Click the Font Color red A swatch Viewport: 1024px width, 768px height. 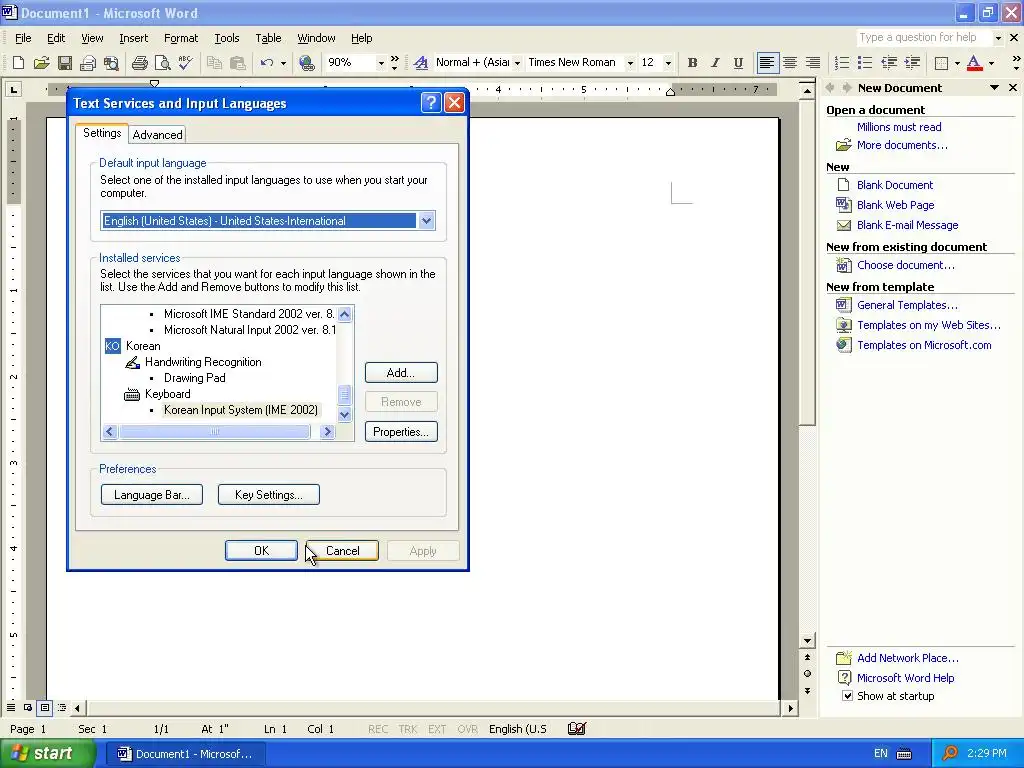point(974,63)
